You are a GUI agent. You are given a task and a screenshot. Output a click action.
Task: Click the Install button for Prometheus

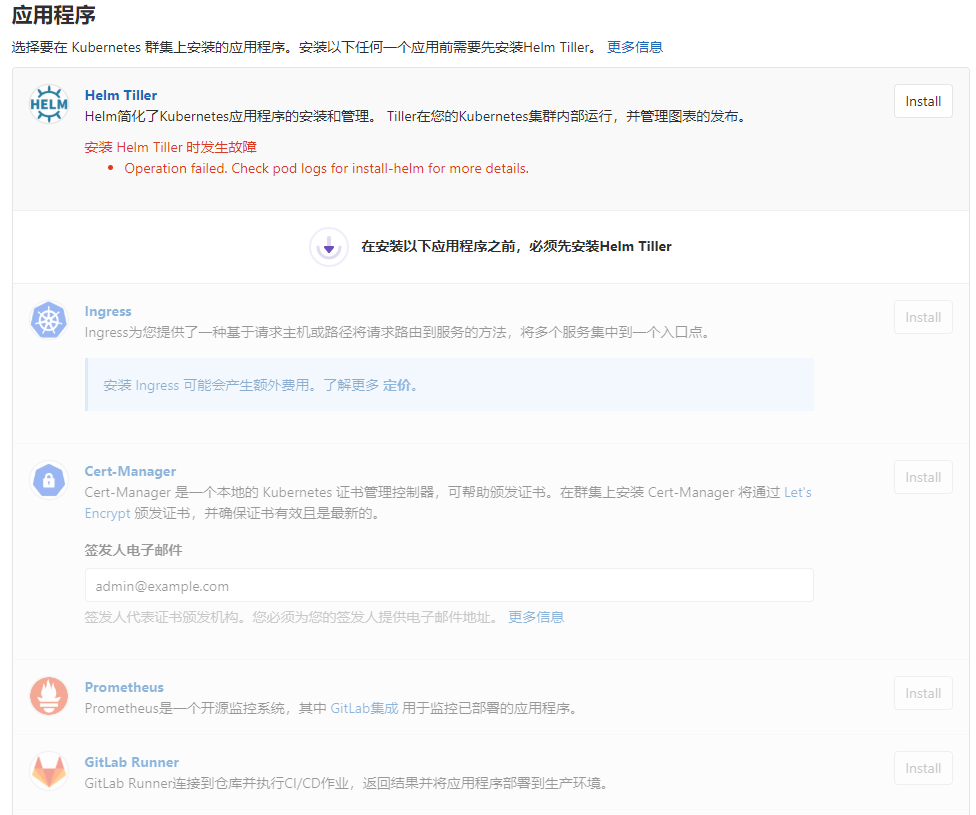[923, 694]
